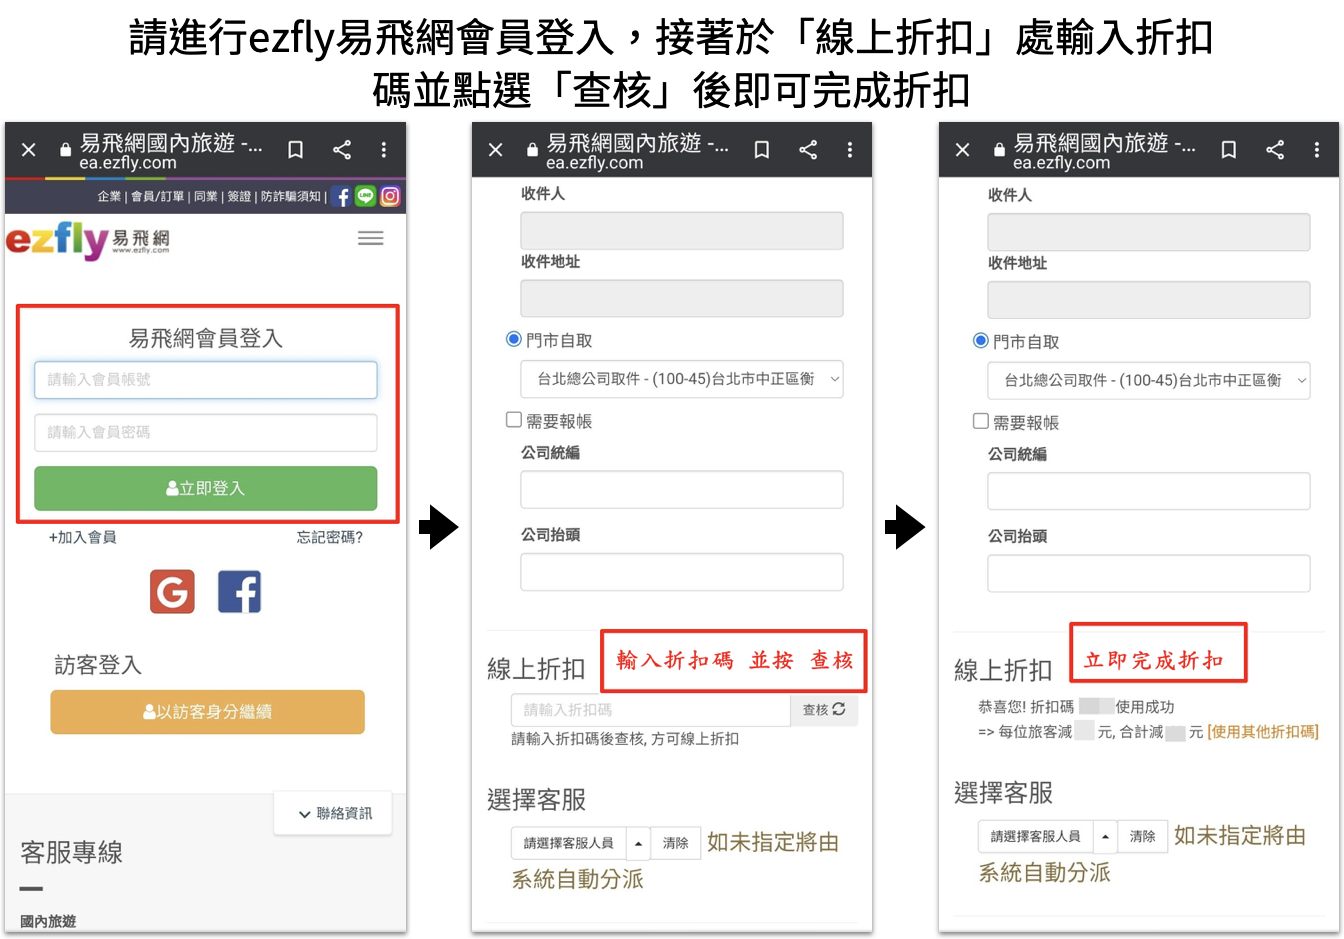Click the 公司統編 field in the right screenshot
Image resolution: width=1344 pixels, height=939 pixels.
click(x=1149, y=491)
